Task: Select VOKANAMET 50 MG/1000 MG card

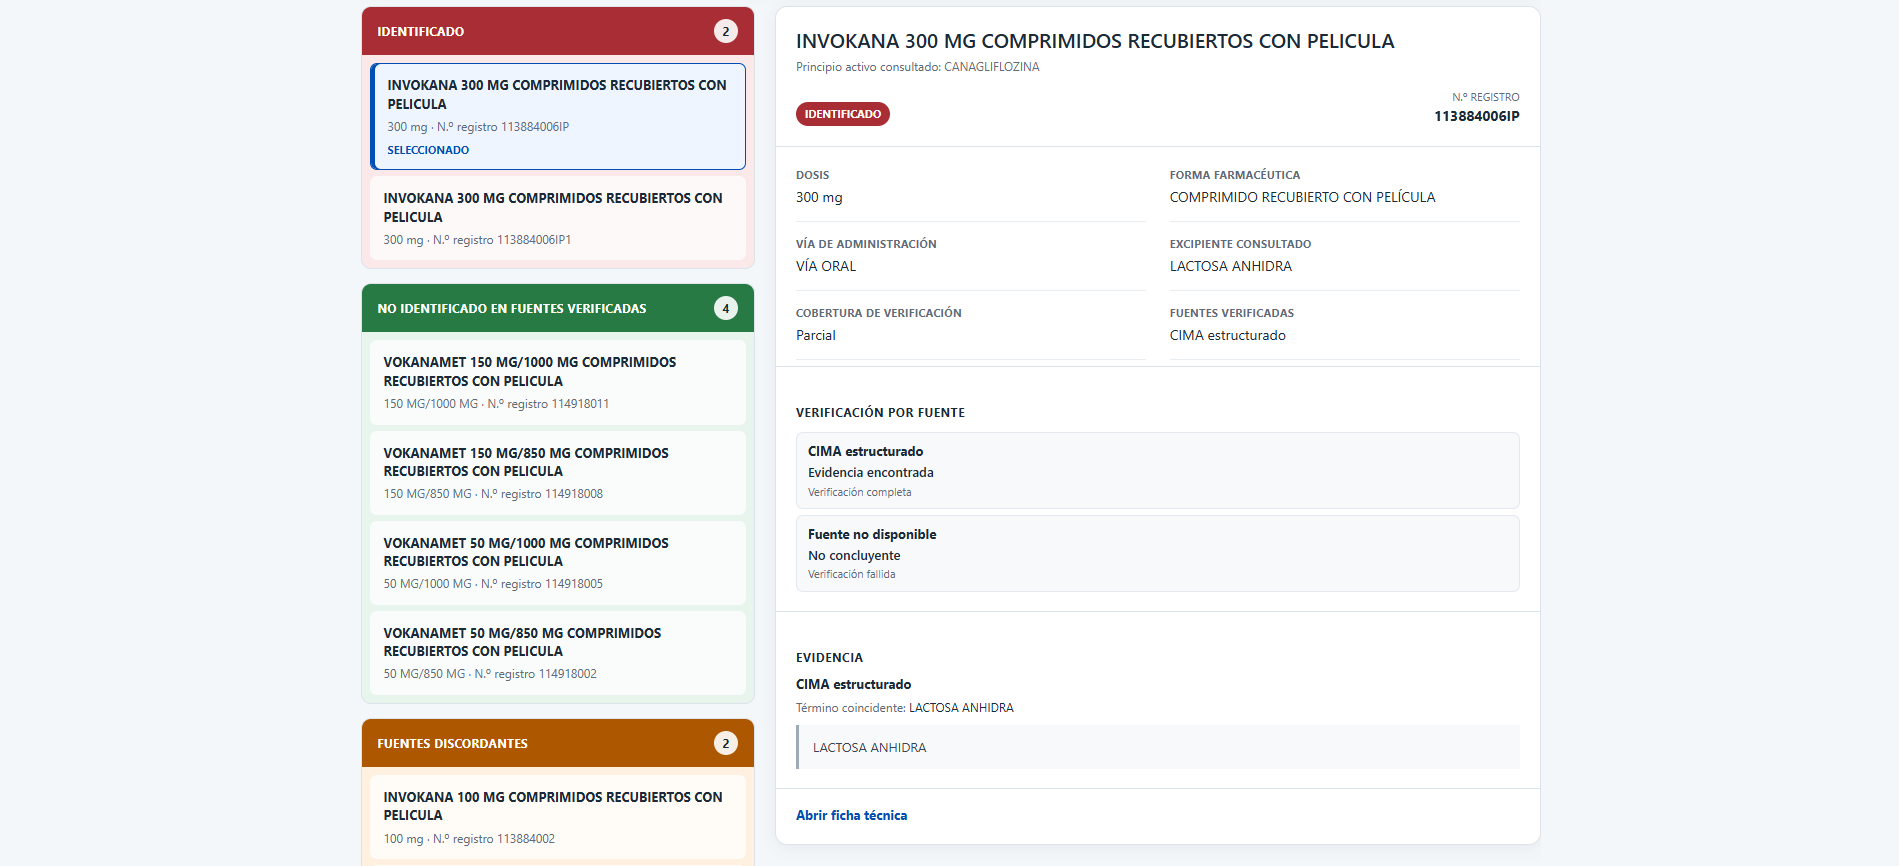Action: point(558,563)
